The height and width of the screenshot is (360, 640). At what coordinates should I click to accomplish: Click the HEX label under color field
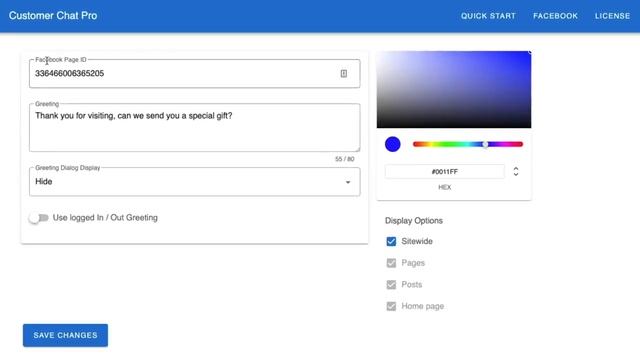(444, 187)
